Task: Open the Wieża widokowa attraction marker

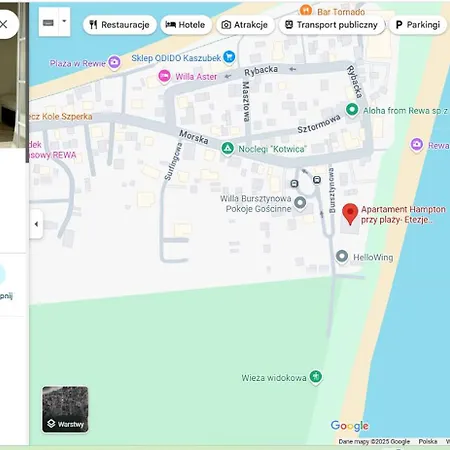Action: tap(315, 377)
